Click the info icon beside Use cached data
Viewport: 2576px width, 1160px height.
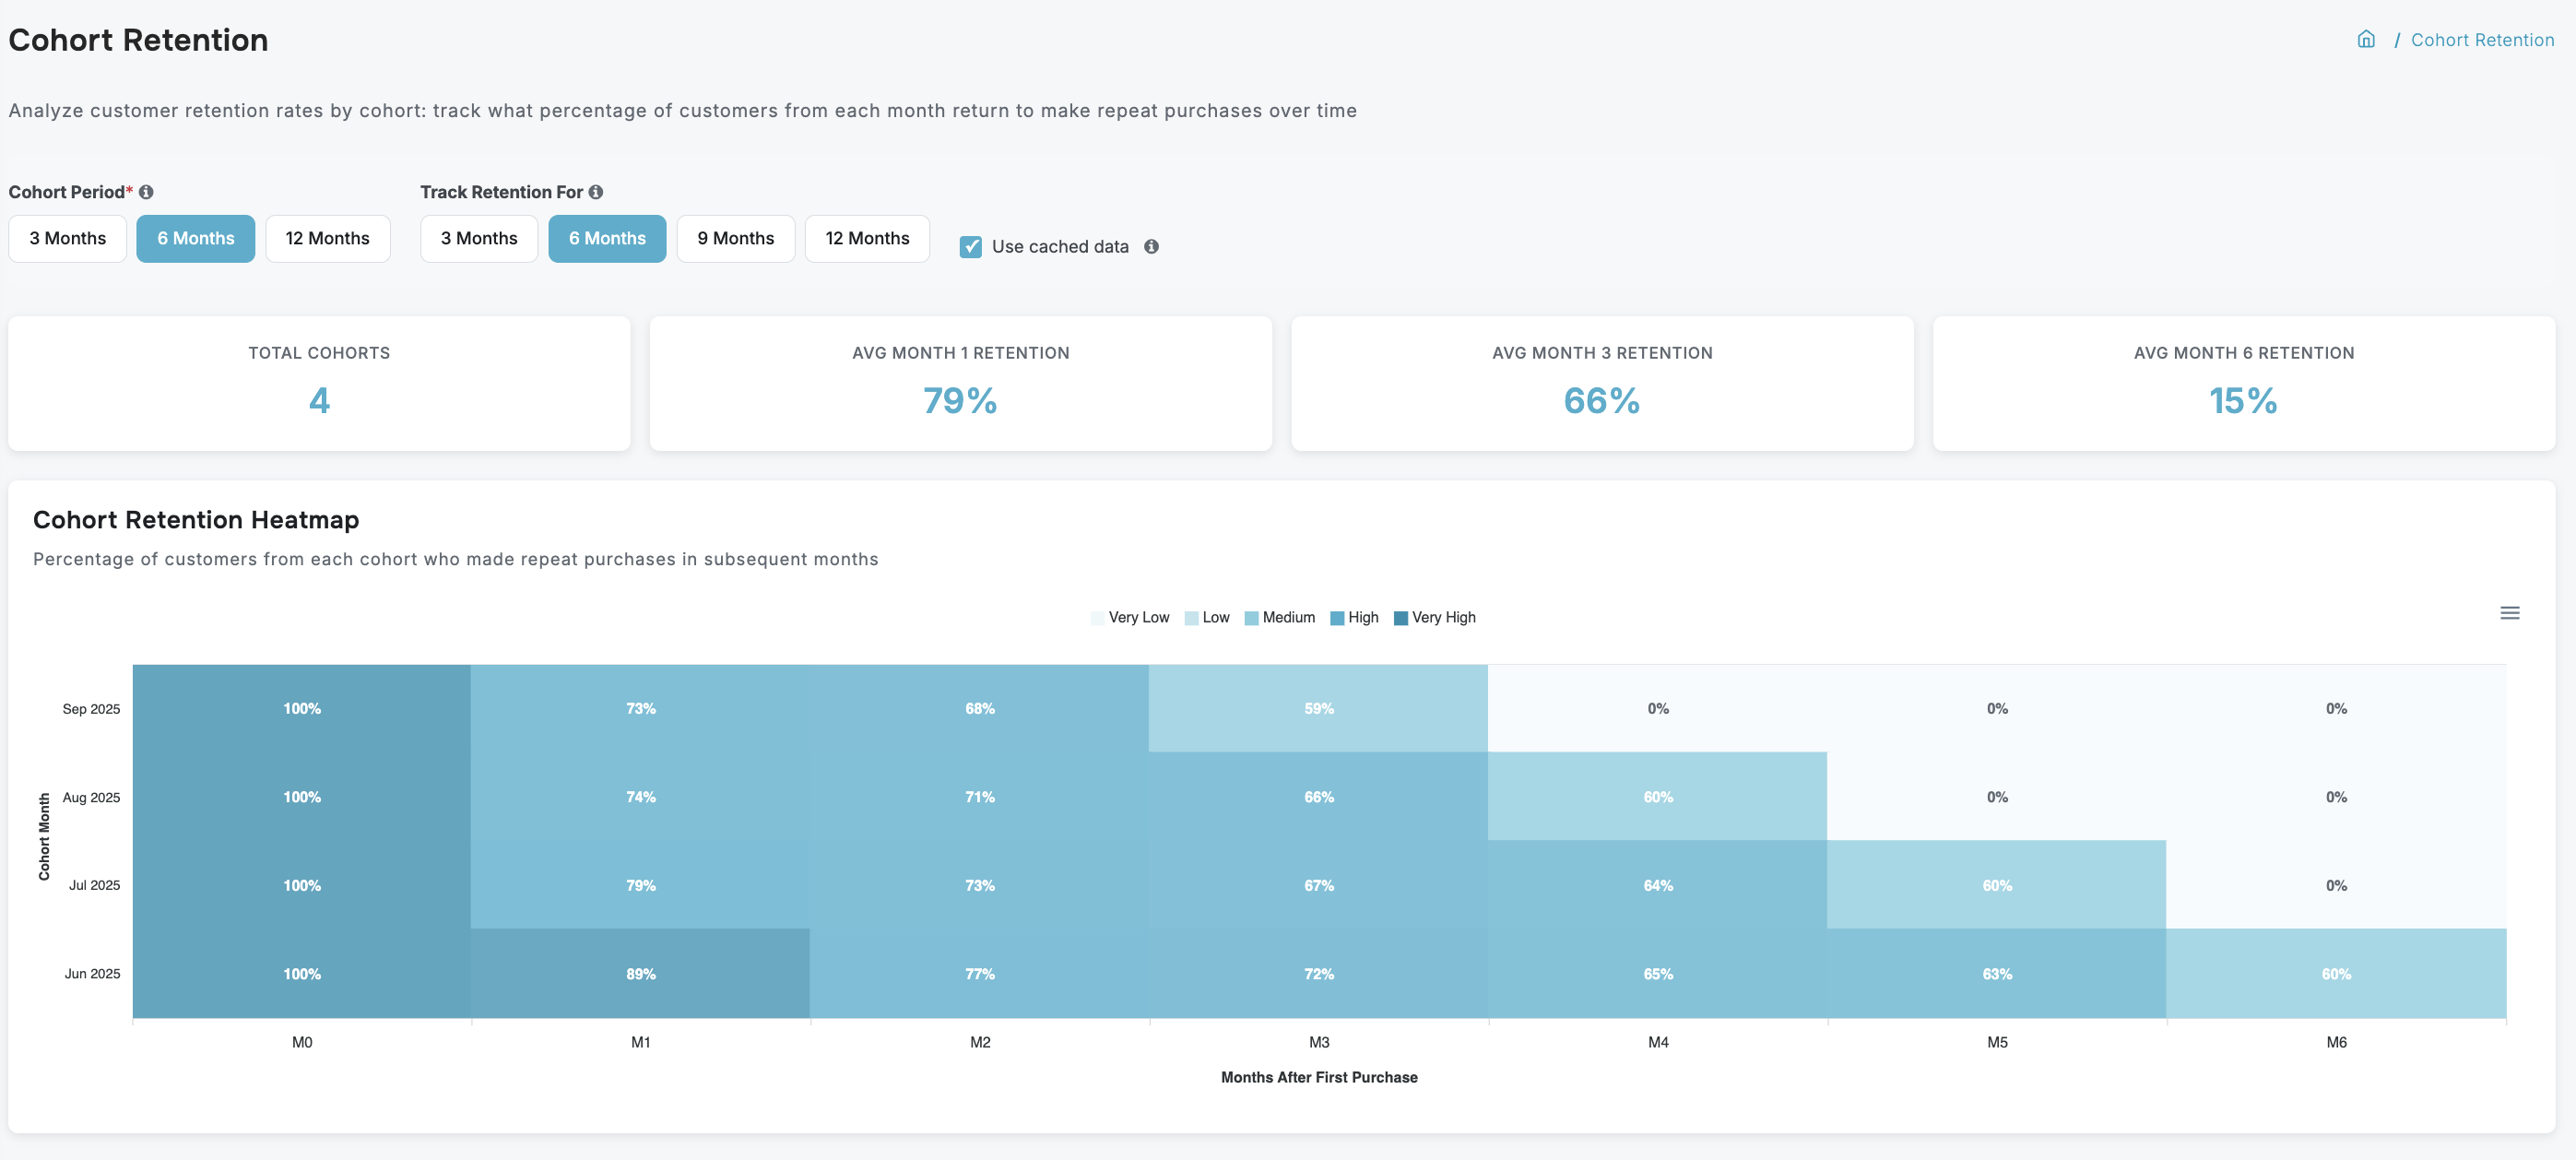(1151, 246)
